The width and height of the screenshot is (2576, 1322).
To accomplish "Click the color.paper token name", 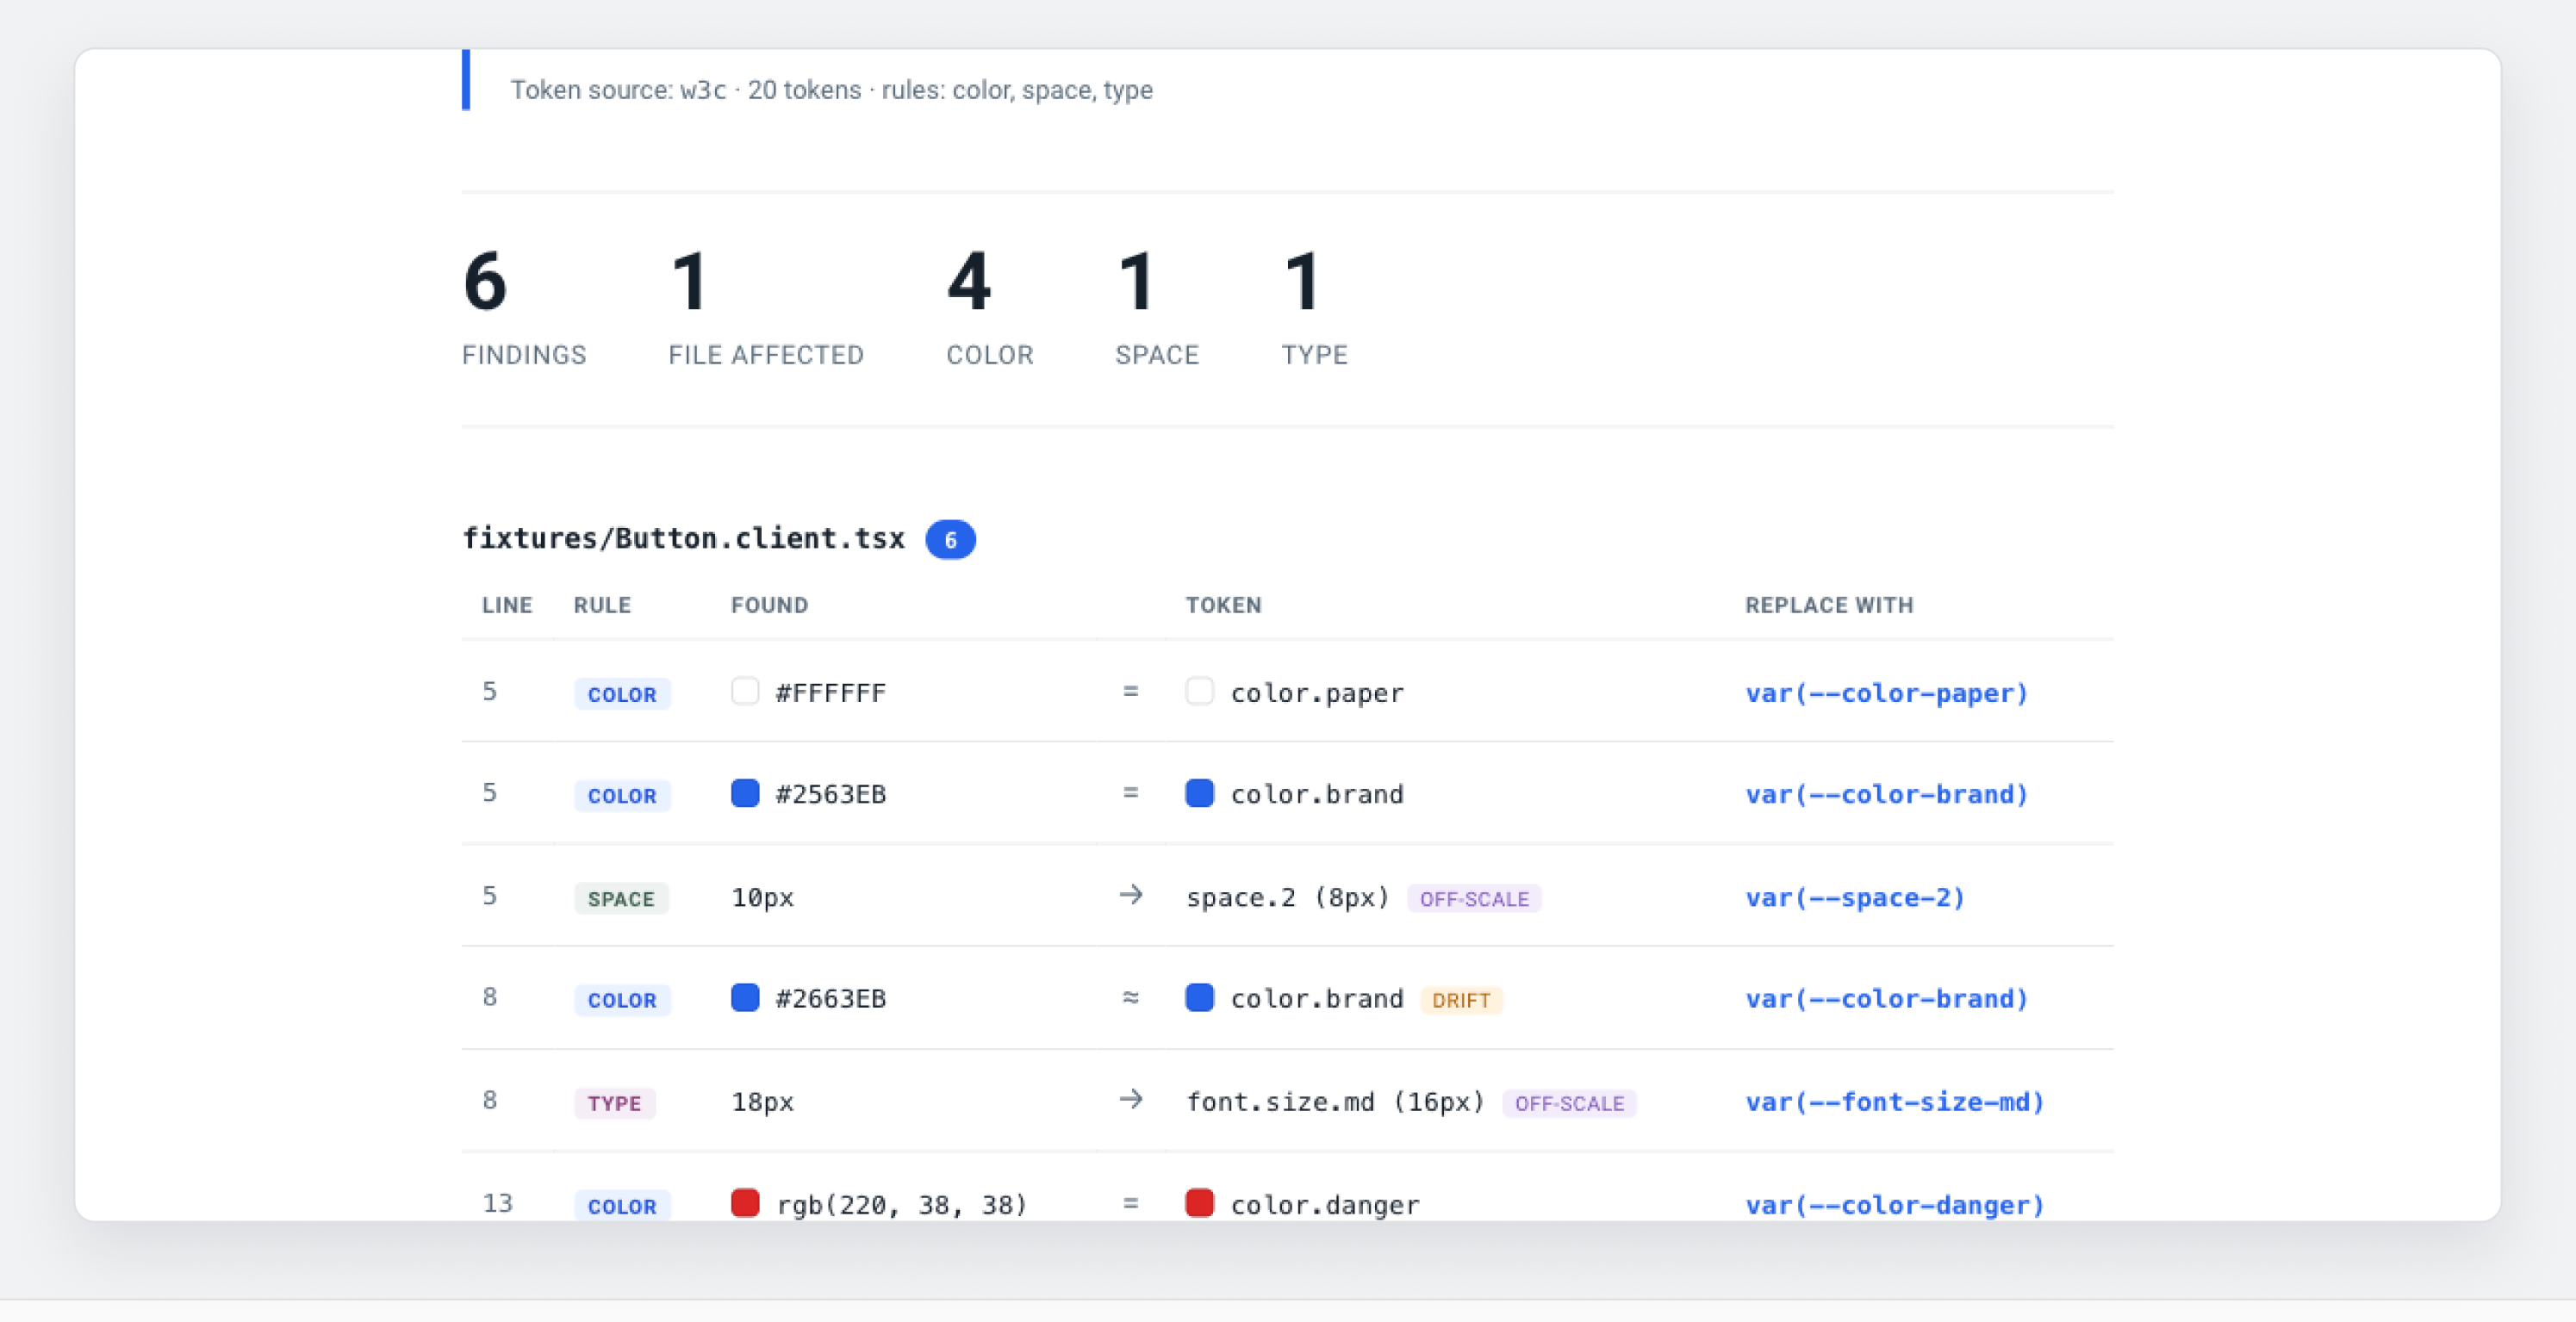I will coord(1317,693).
